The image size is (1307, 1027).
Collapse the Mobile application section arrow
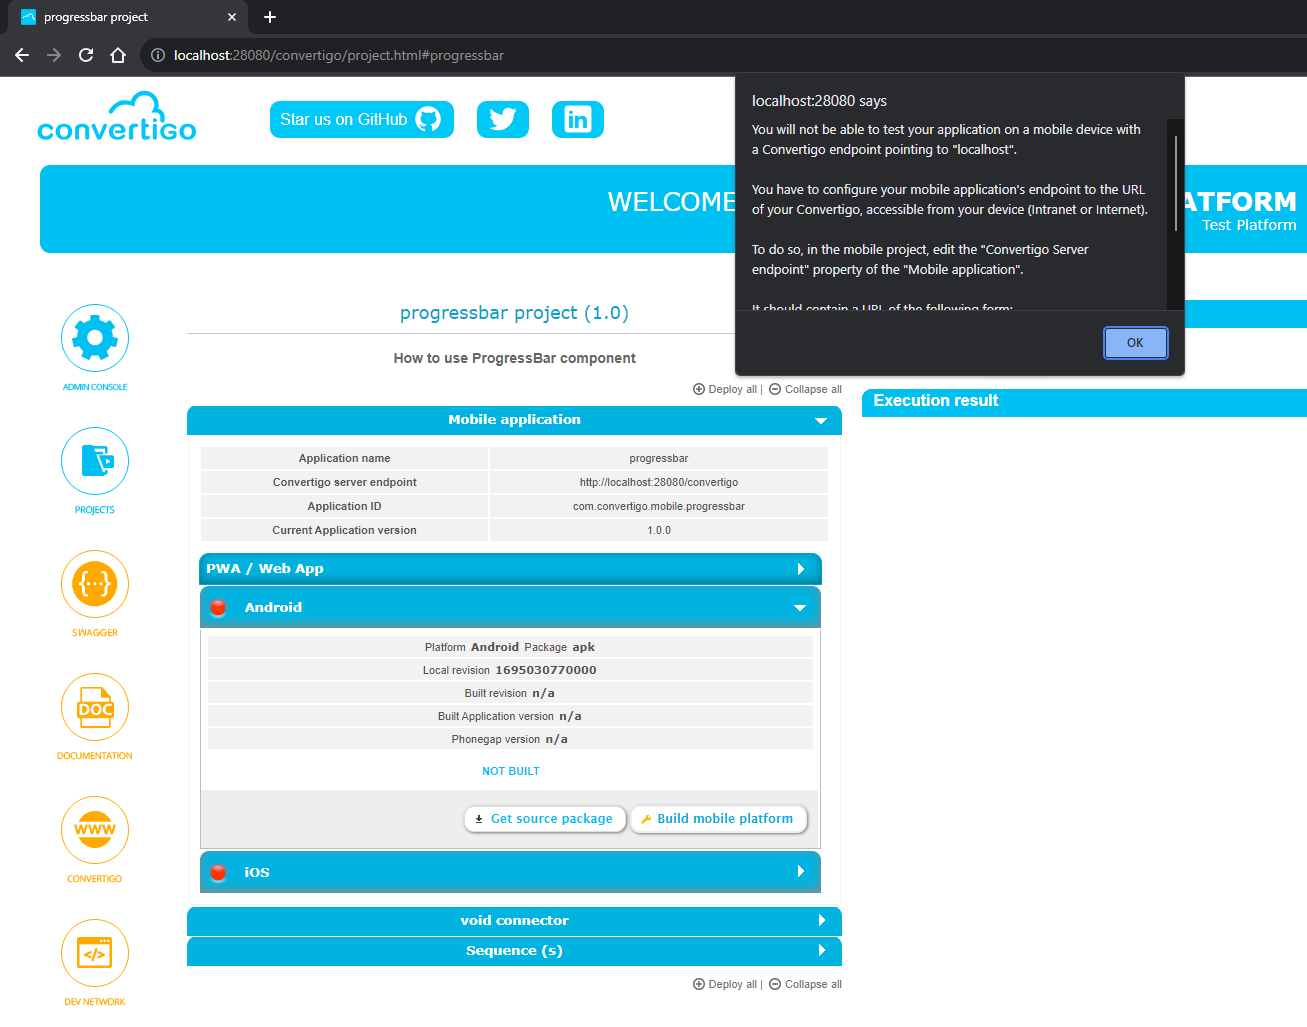tap(821, 421)
